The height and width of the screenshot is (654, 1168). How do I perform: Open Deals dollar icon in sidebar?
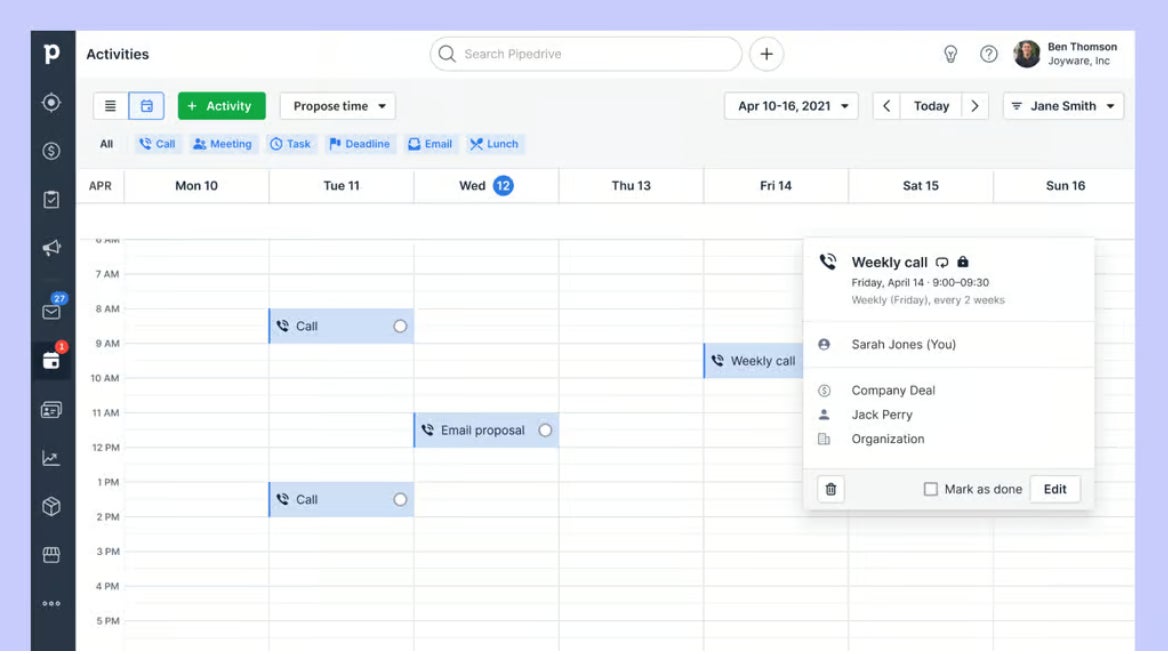[x=51, y=151]
